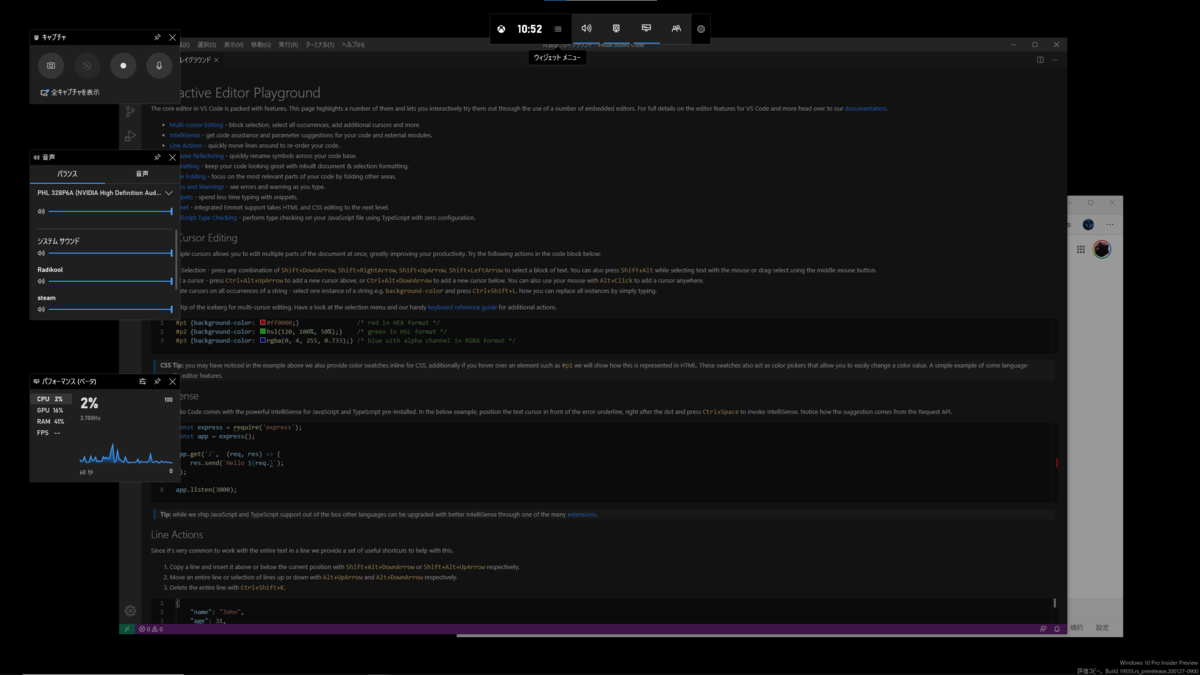
Task: Mute steam speaker icon
Action: point(41,309)
